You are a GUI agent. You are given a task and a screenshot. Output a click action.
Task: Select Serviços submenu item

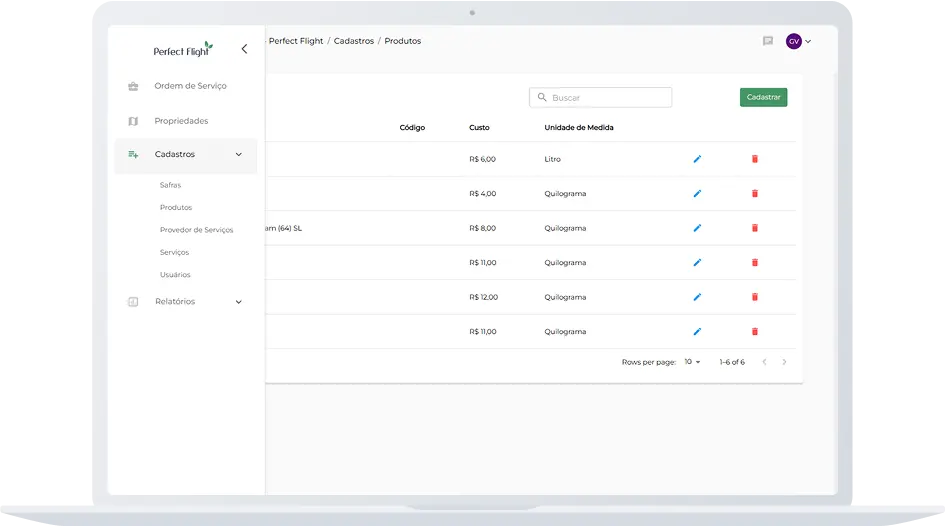coord(174,252)
